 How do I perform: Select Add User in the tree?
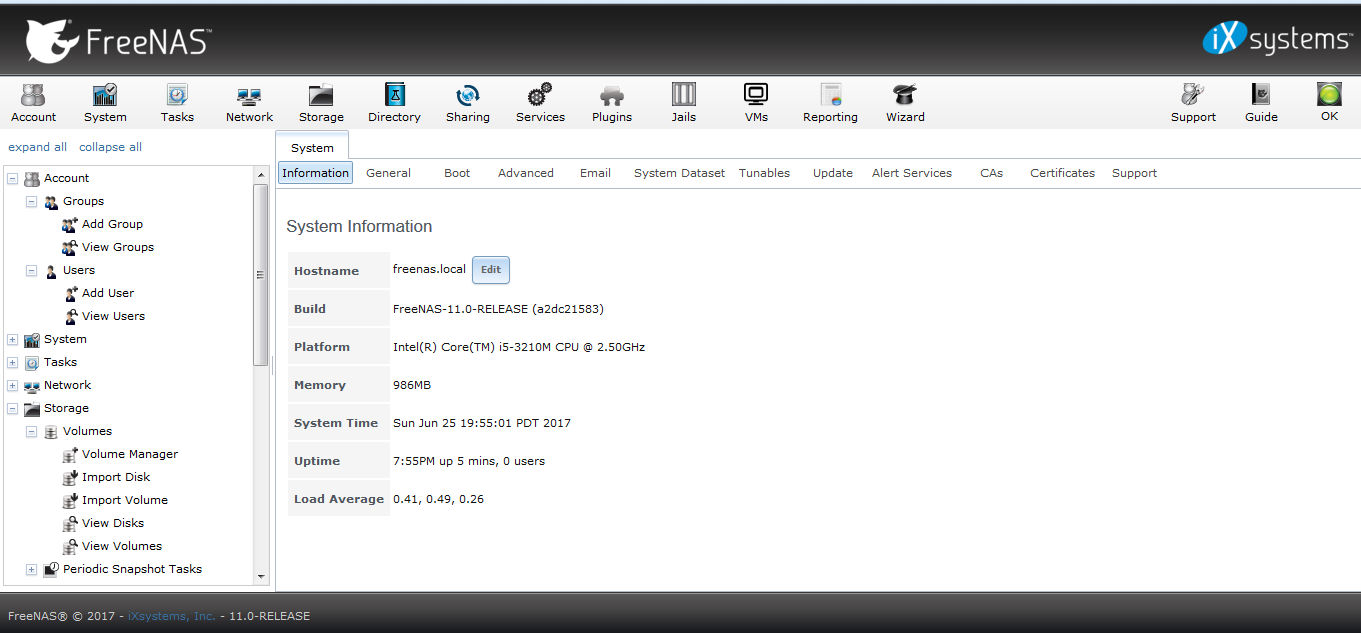click(108, 293)
